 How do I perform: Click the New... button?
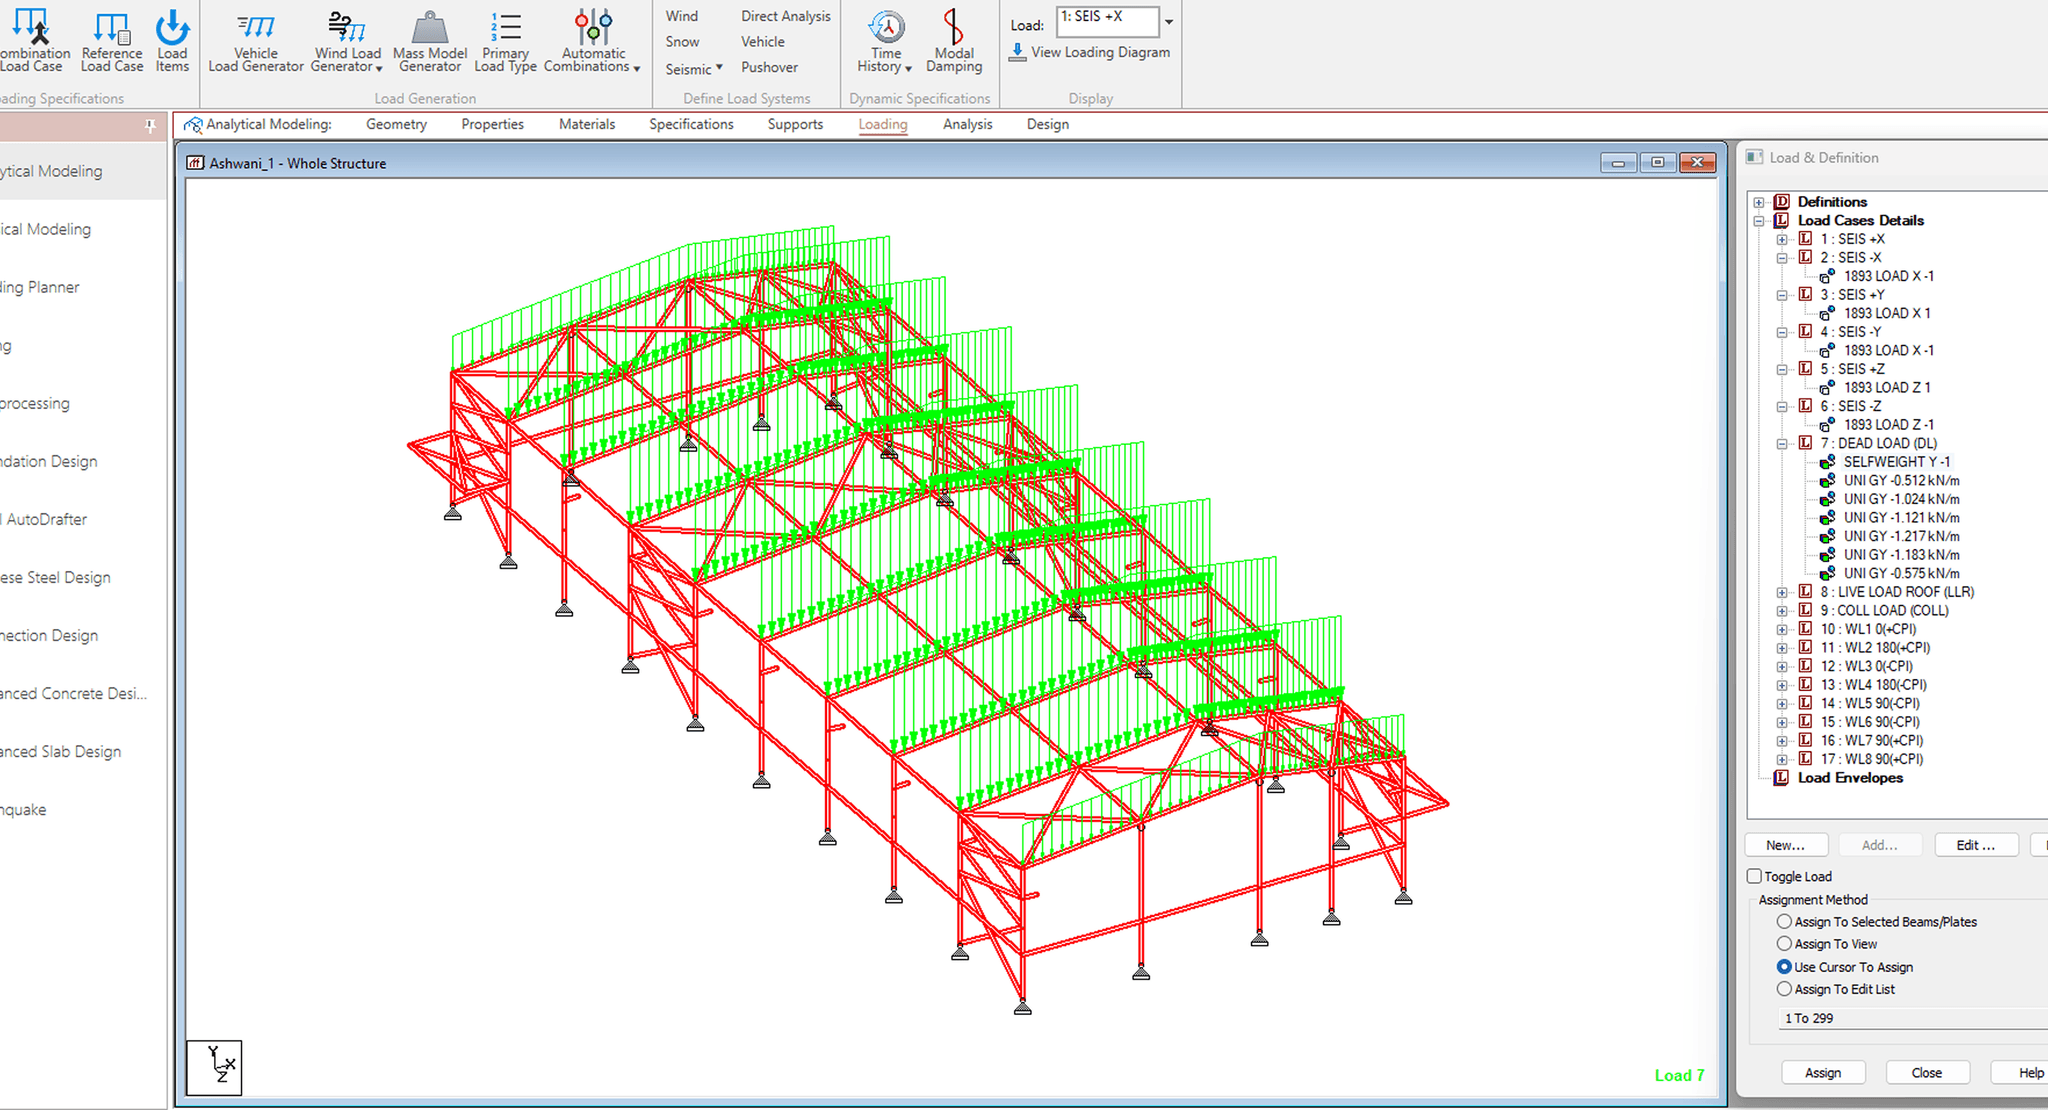click(1786, 844)
